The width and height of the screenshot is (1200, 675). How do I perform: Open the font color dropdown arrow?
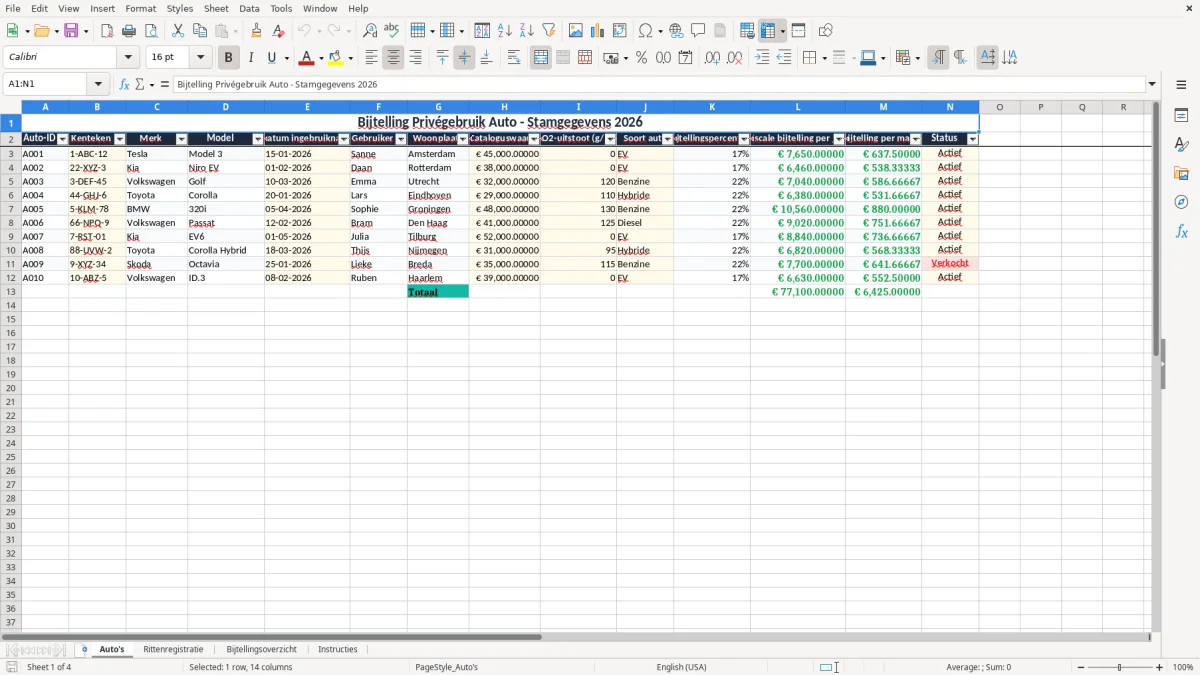click(x=320, y=59)
